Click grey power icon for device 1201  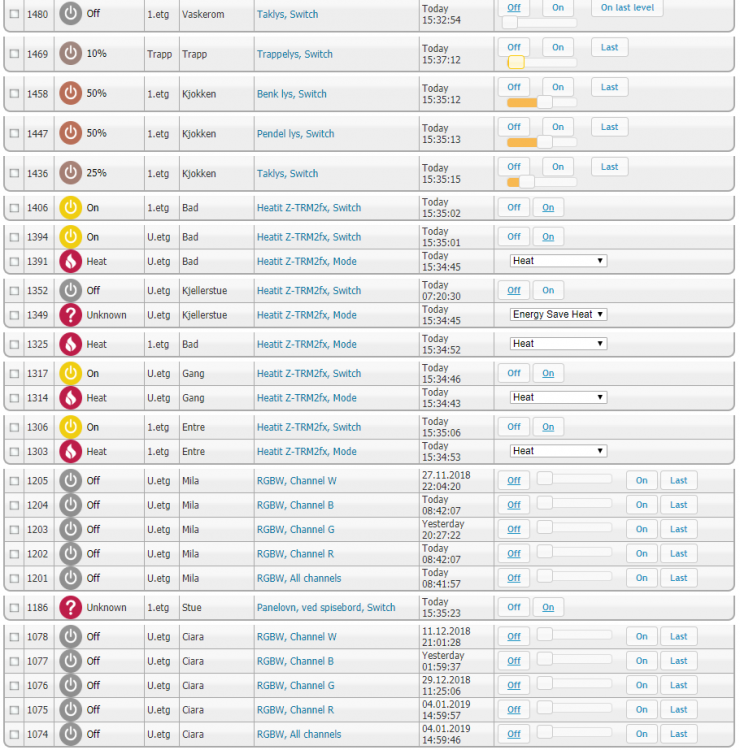70,578
